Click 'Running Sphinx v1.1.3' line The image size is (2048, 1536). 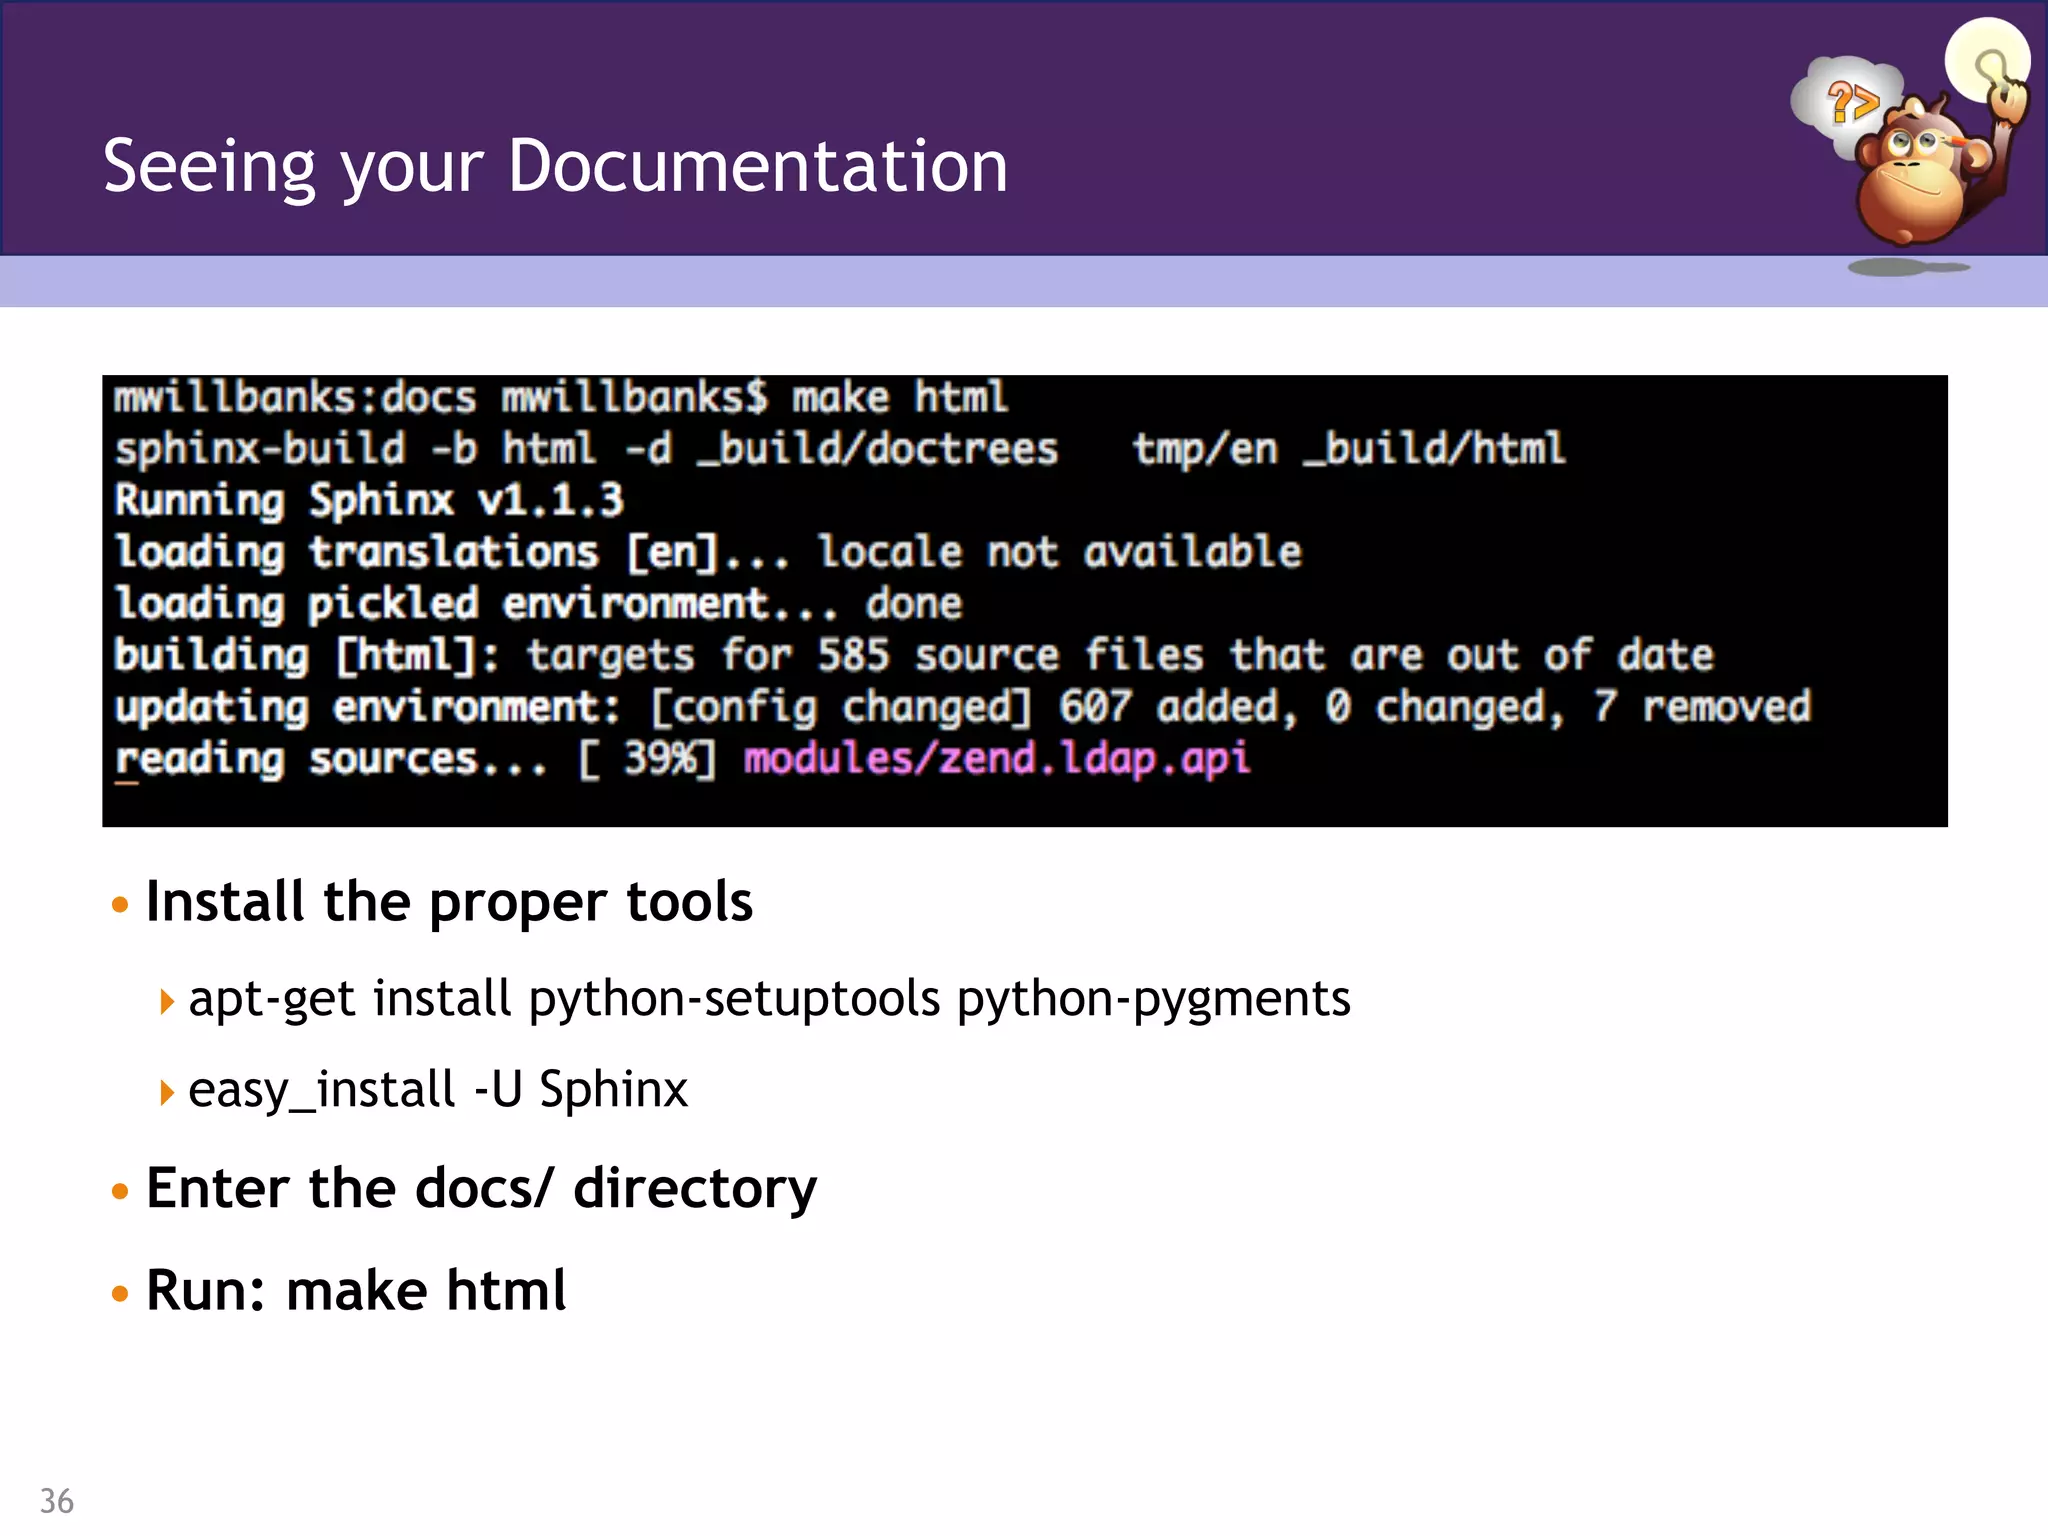pyautogui.click(x=369, y=500)
